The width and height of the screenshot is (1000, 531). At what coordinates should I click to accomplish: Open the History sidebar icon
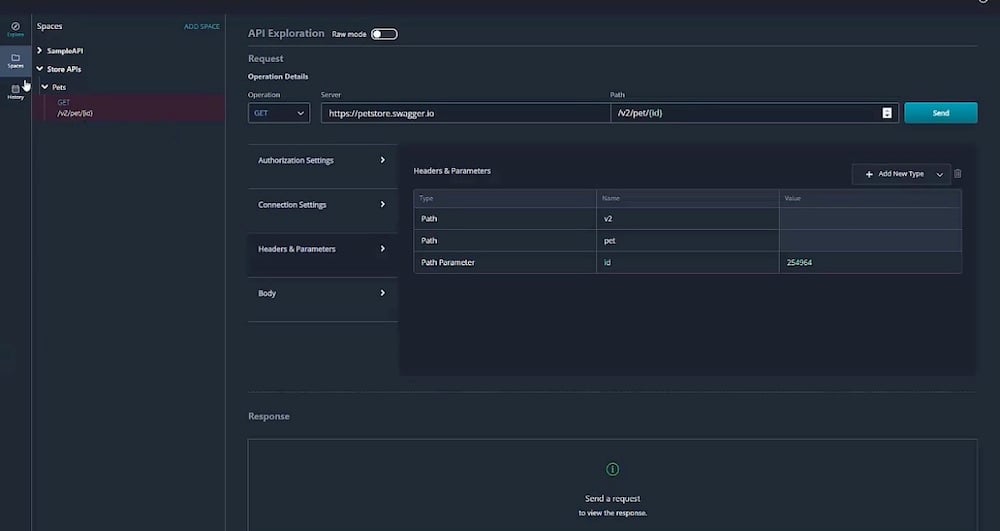click(15, 91)
